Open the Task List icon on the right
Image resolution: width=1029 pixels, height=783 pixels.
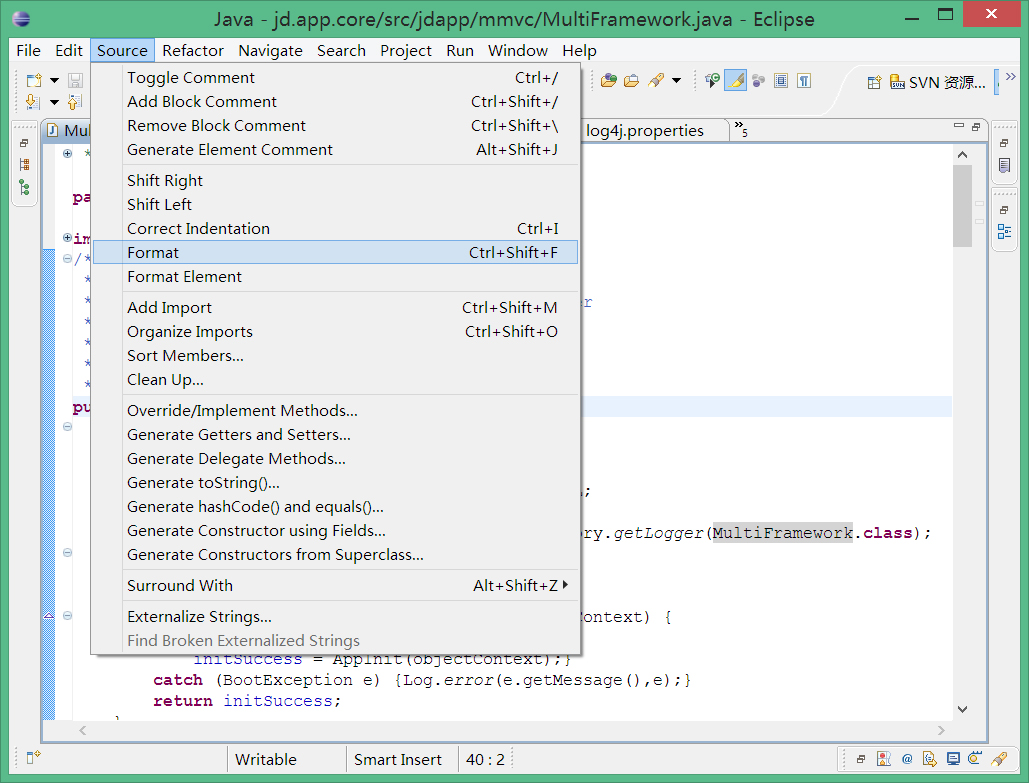pyautogui.click(x=1004, y=165)
